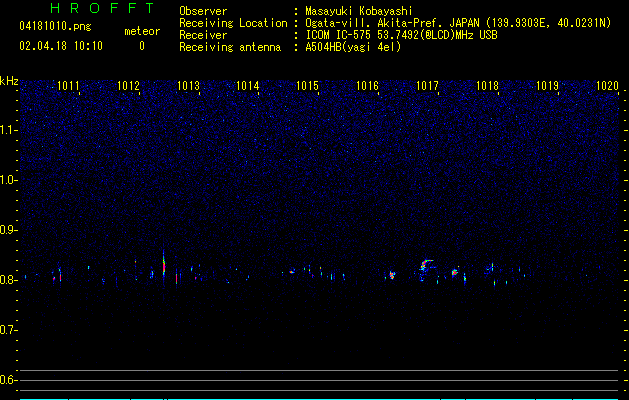Click the 1.0 kHz axis label

[x=7, y=180]
